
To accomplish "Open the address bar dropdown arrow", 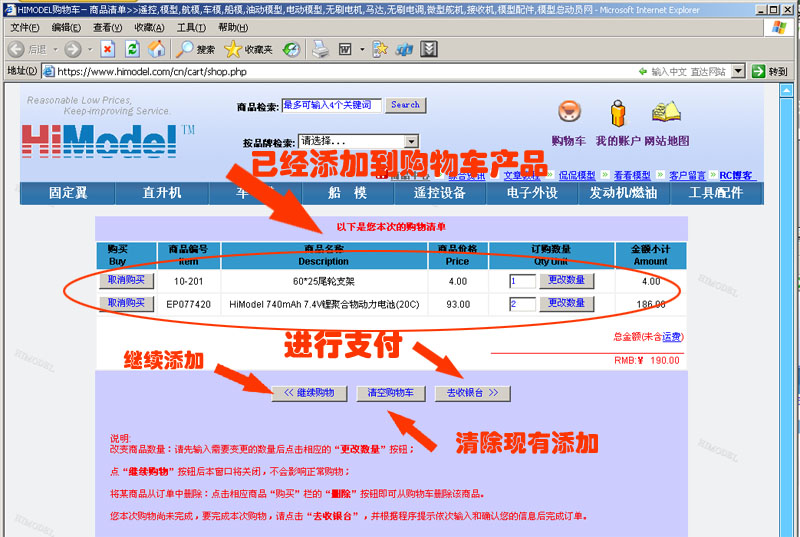I will tap(738, 71).
